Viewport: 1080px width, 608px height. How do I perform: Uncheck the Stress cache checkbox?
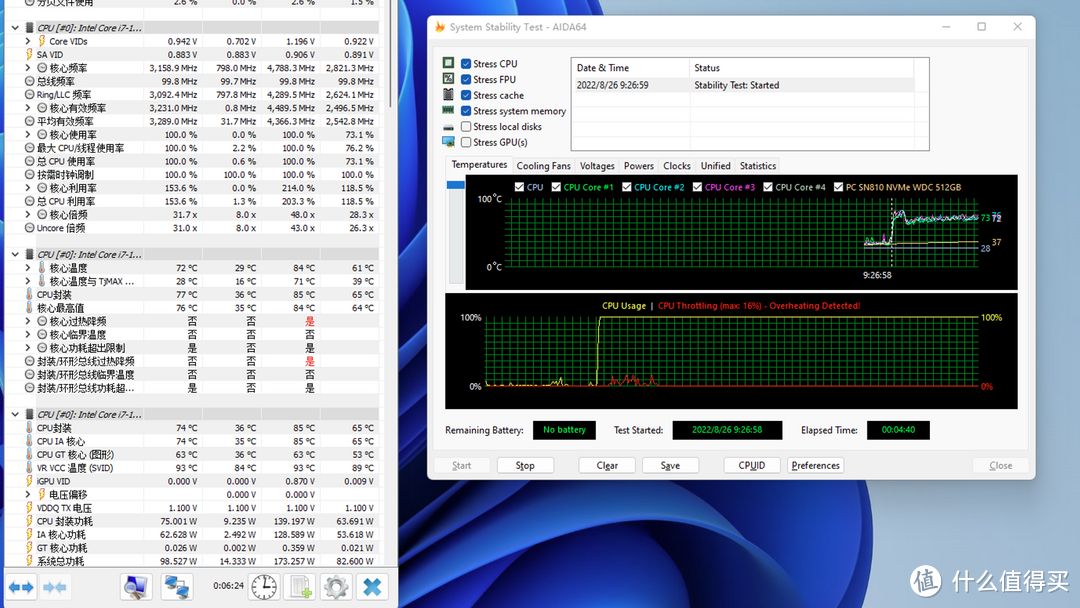(x=466, y=95)
